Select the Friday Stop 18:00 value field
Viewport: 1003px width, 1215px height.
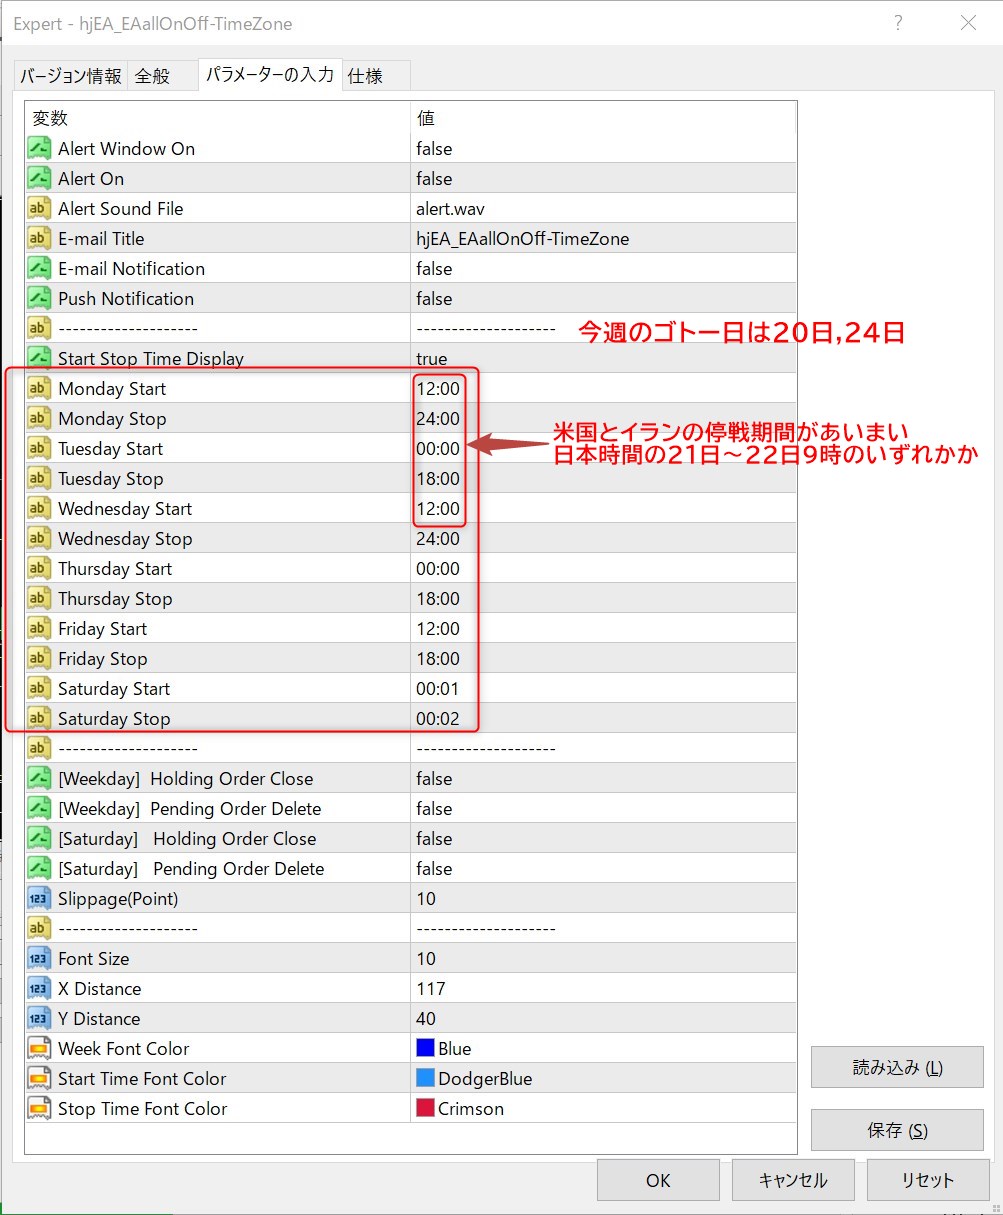click(438, 659)
